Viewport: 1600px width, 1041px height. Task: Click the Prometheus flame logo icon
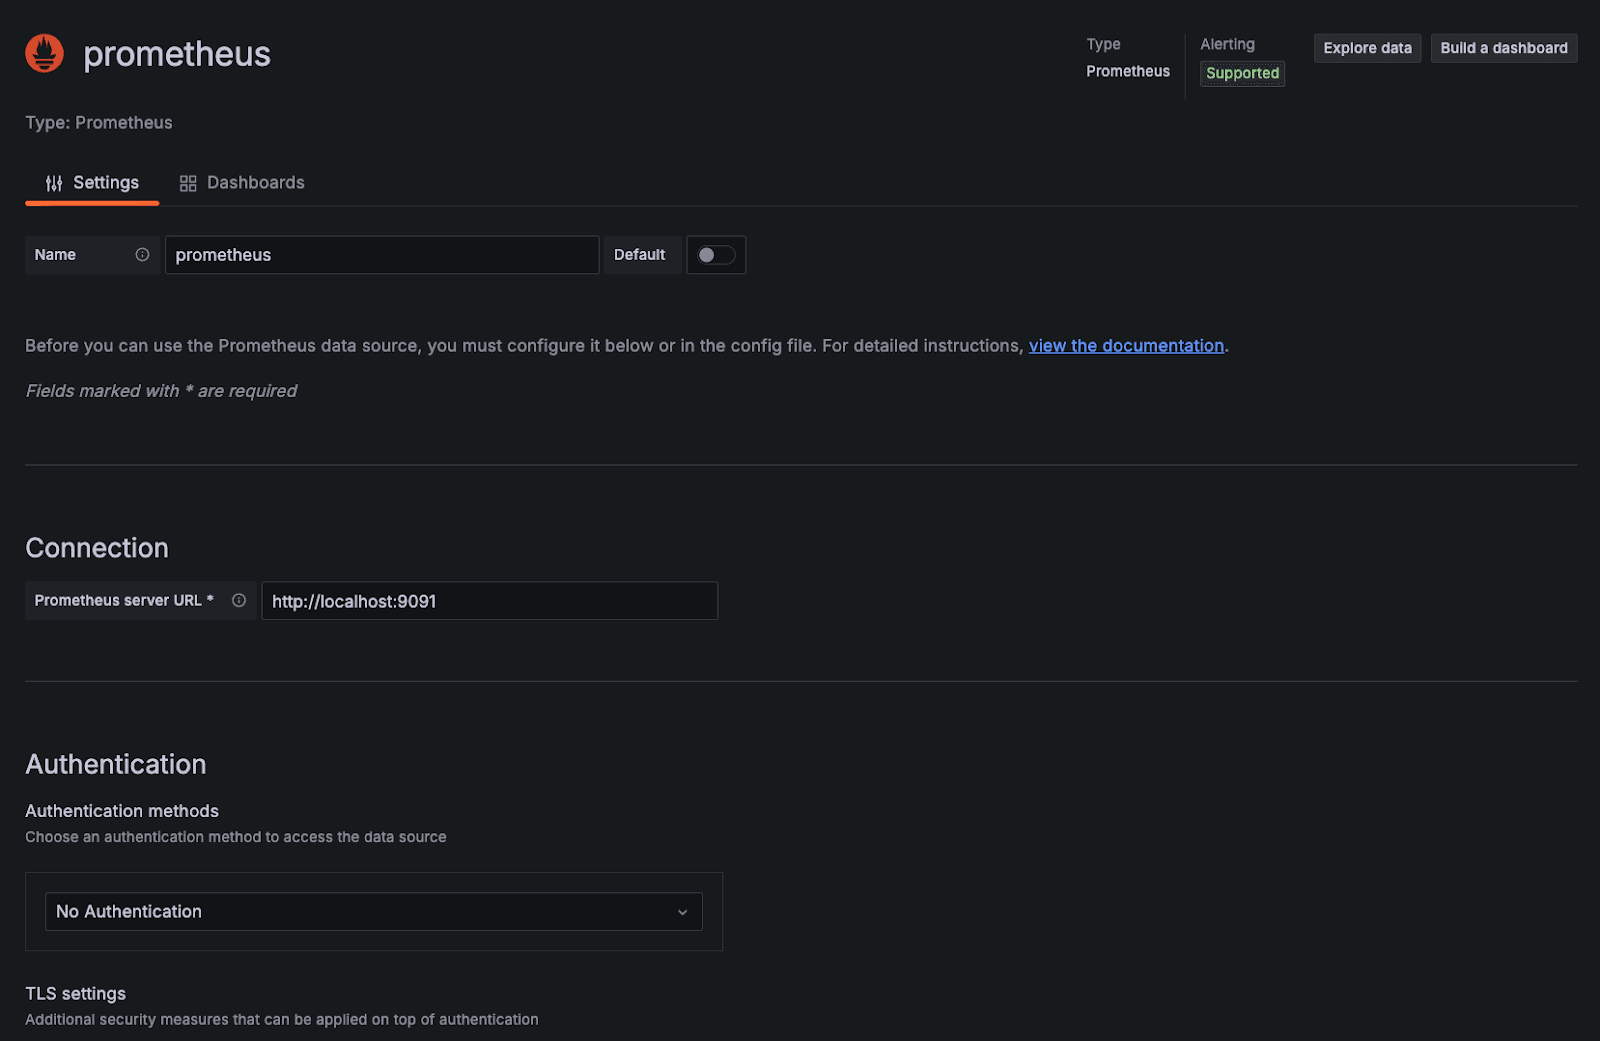[44, 54]
